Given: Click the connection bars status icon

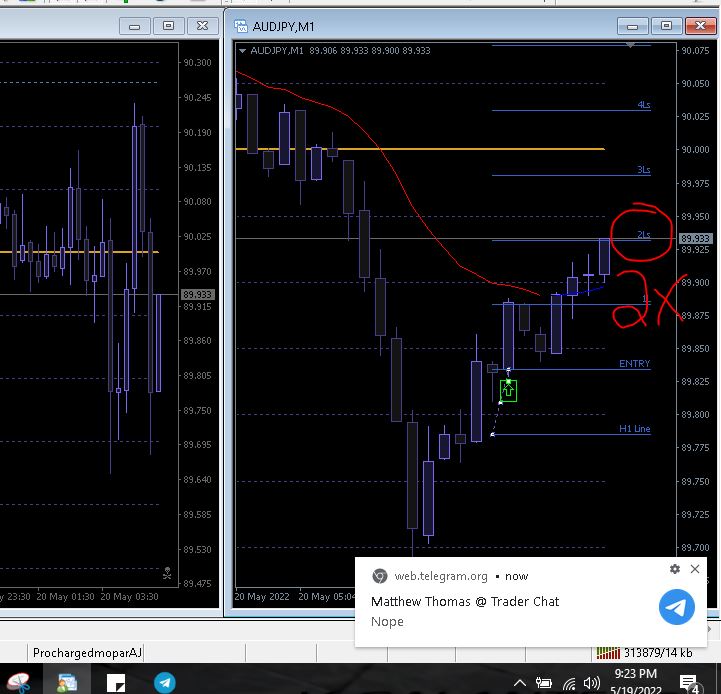Looking at the screenshot, I should click(608, 652).
